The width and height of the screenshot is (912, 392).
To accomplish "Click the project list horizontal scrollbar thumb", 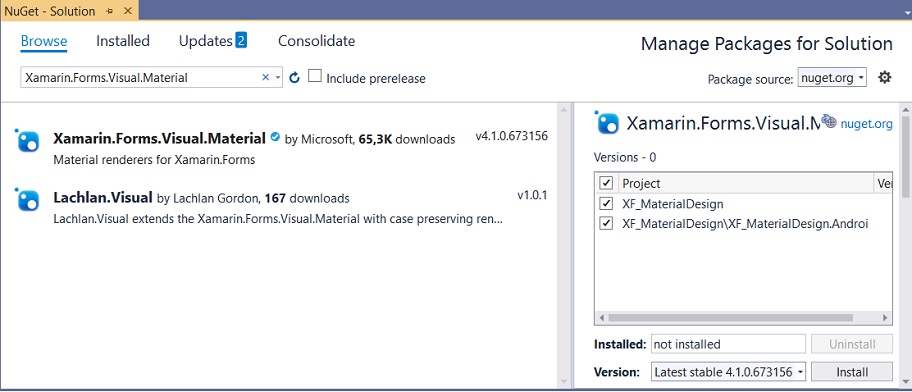I will click(x=731, y=318).
